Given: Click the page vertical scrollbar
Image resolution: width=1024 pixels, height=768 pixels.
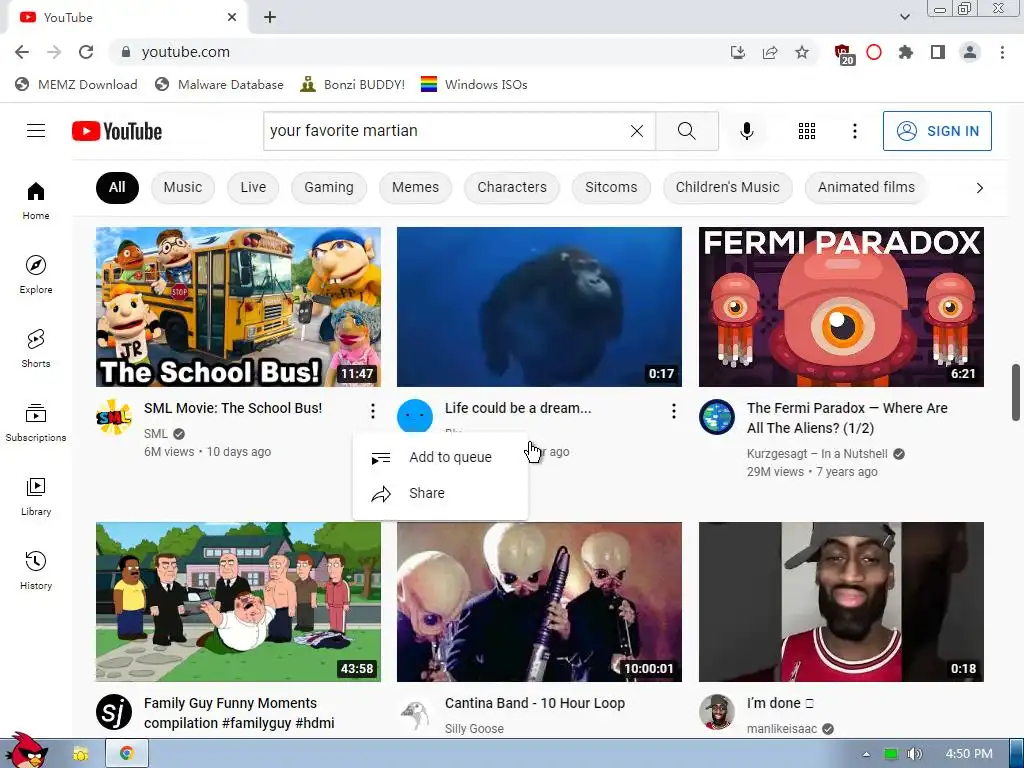Looking at the screenshot, I should click(x=1016, y=392).
